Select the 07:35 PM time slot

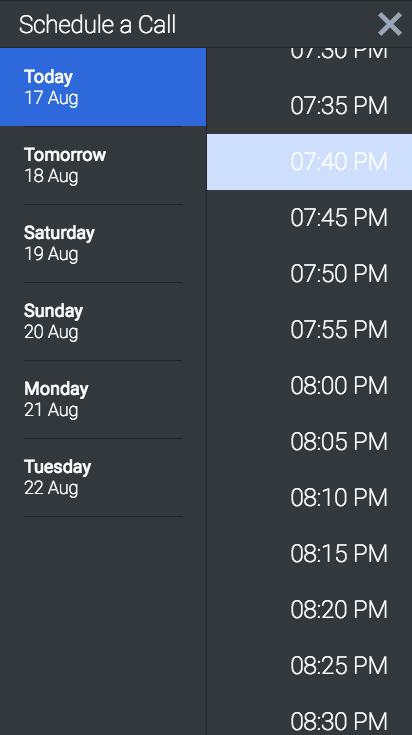[309, 105]
